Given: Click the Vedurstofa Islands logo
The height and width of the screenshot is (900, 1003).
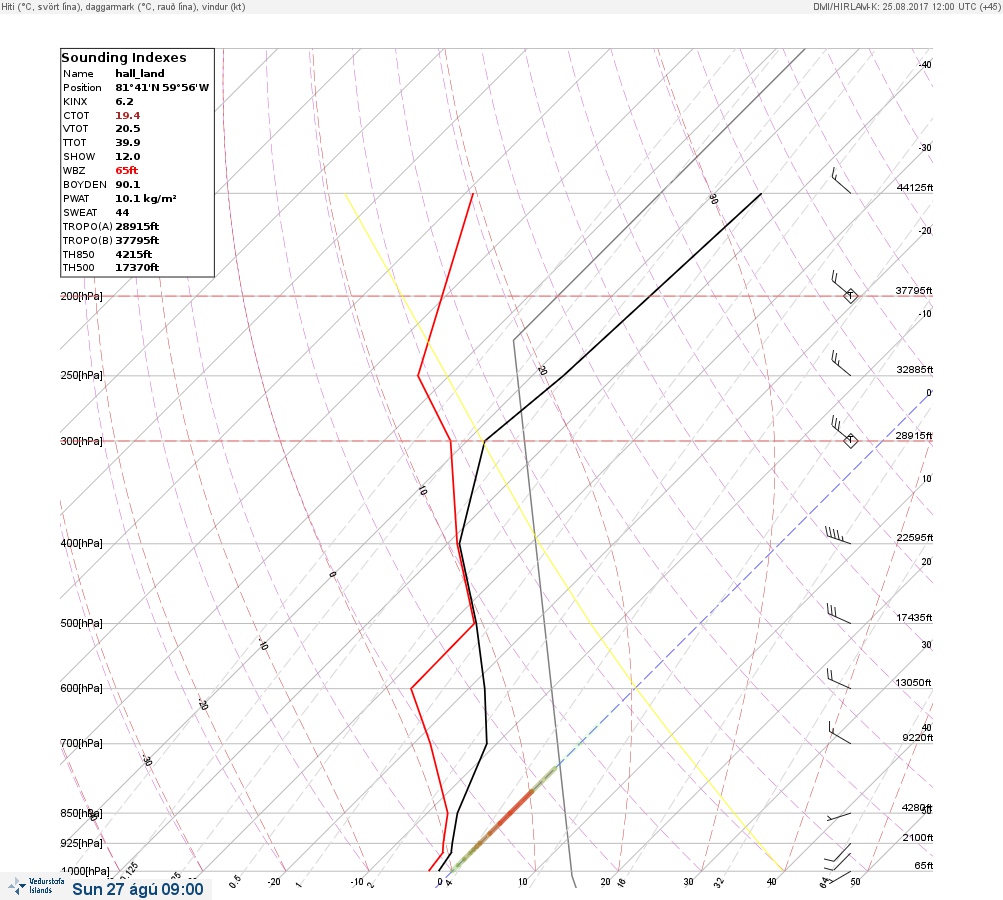Looking at the screenshot, I should [36, 886].
